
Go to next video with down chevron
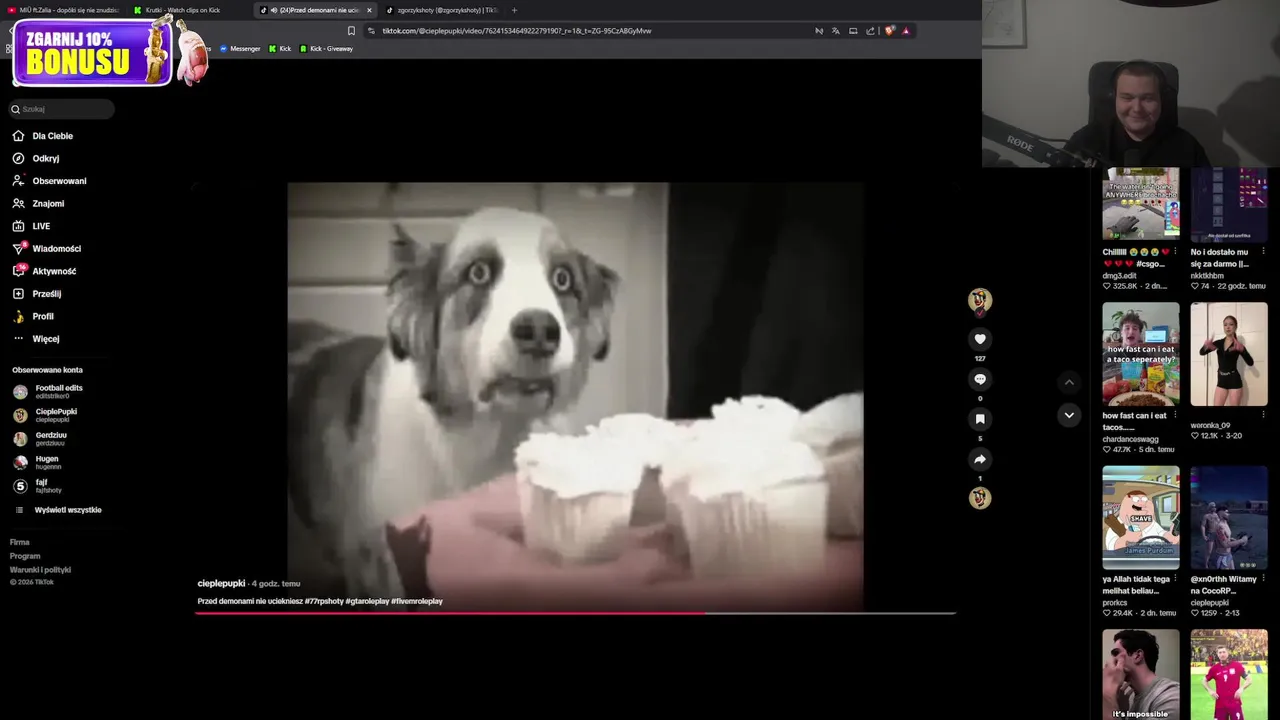[x=1069, y=415]
